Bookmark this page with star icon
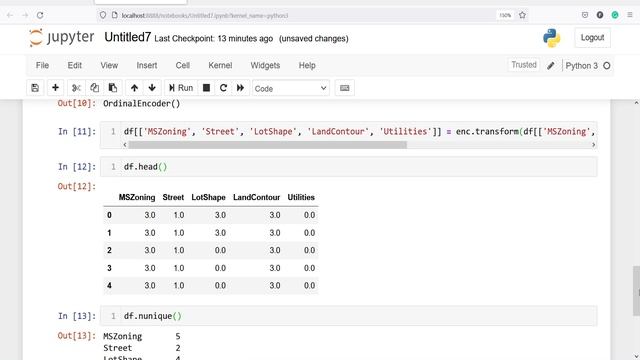Screen dimensions: 640x360 [522, 15]
